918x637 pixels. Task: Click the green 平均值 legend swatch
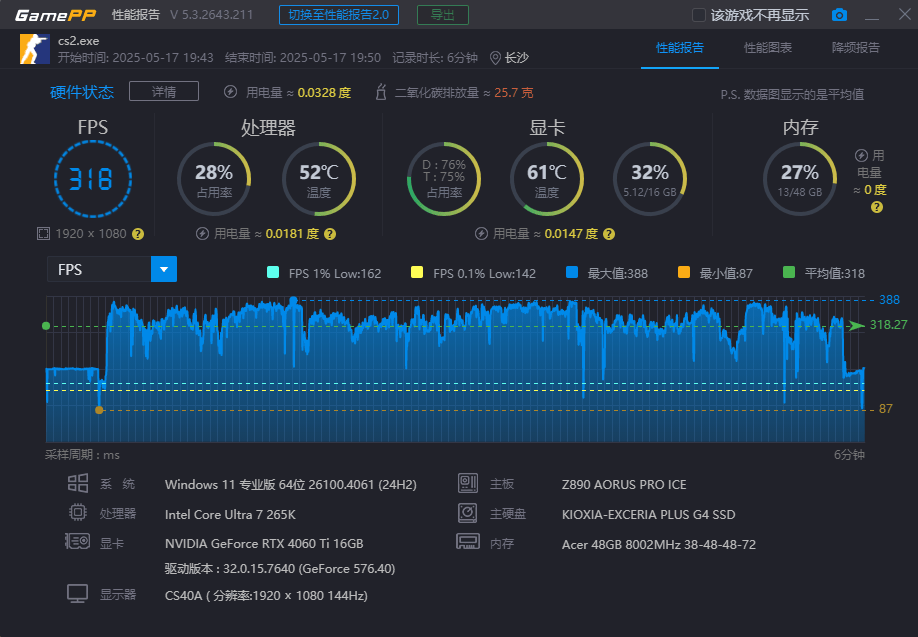[x=789, y=272]
